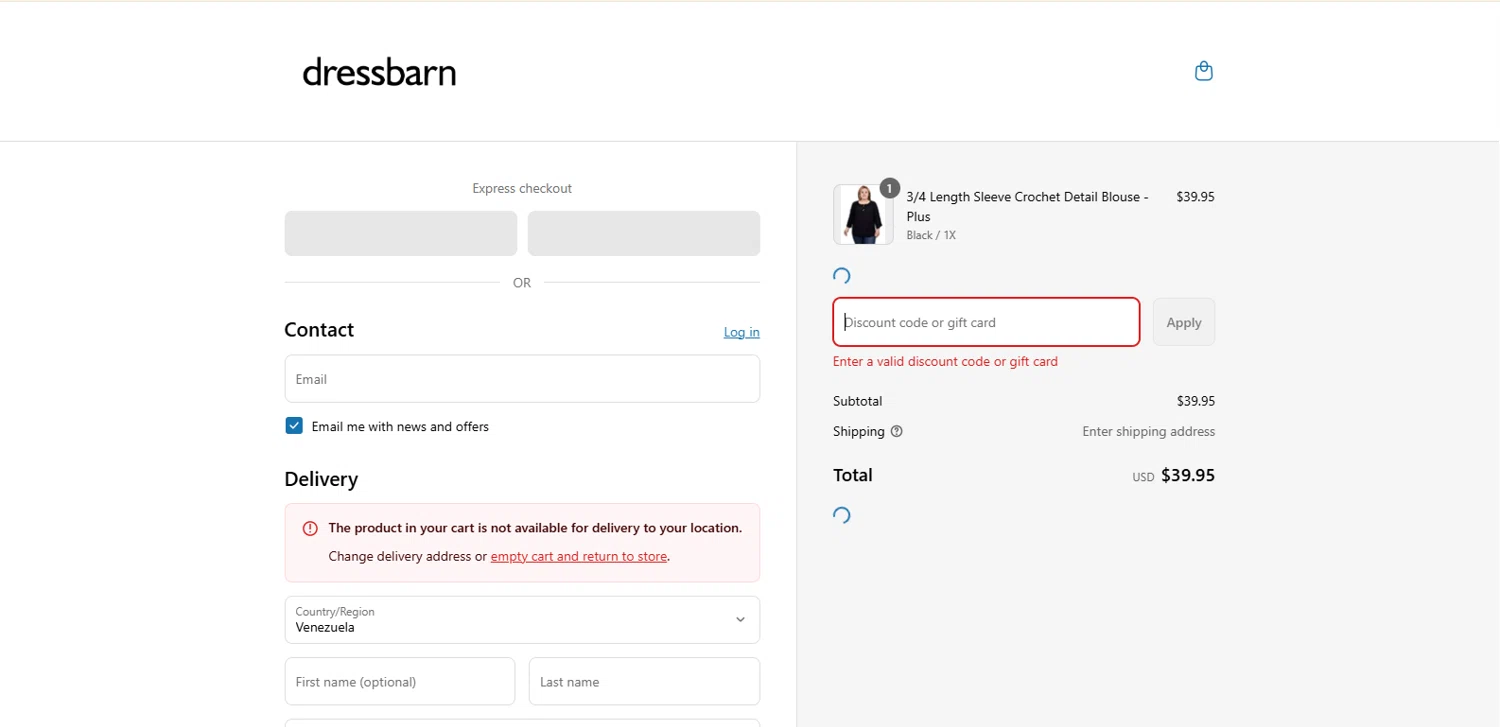The image size is (1500, 727).
Task: Click the Contact heading
Action: (x=319, y=330)
